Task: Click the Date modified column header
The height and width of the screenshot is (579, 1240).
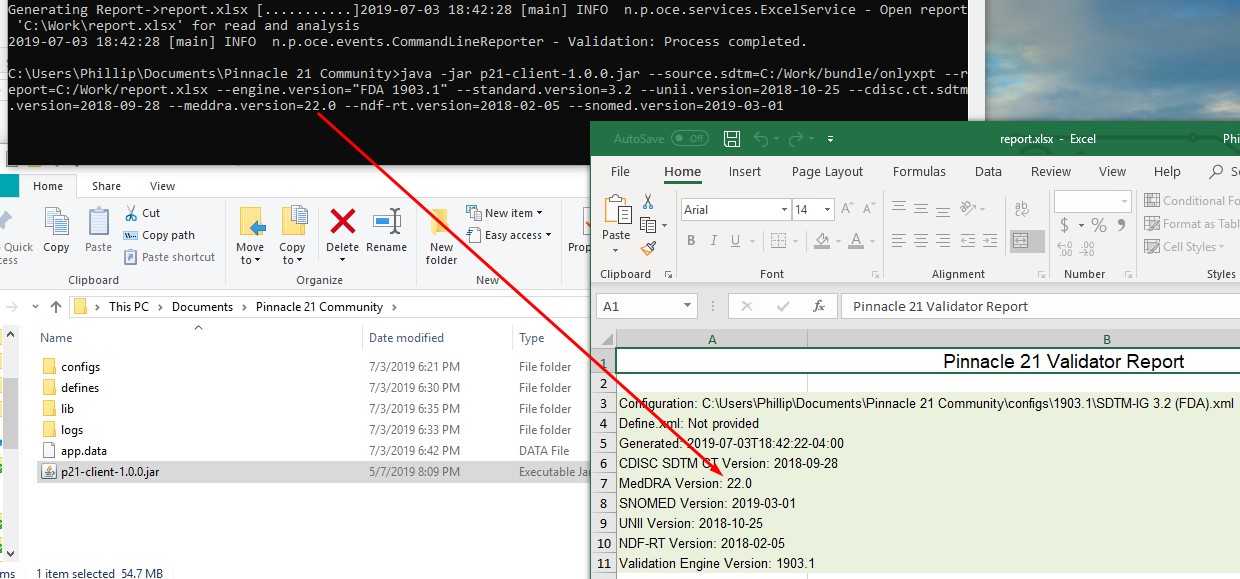Action: coord(406,338)
